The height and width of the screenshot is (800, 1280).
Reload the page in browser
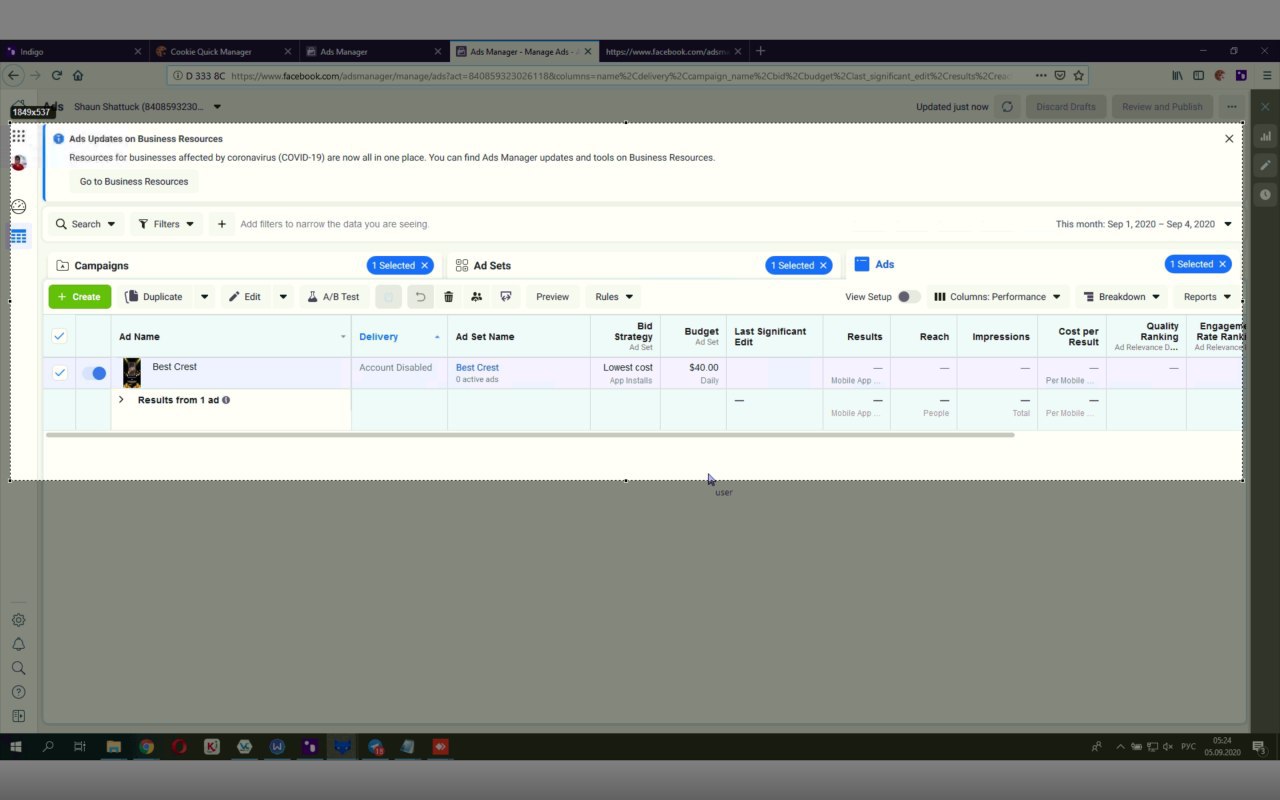point(57,75)
